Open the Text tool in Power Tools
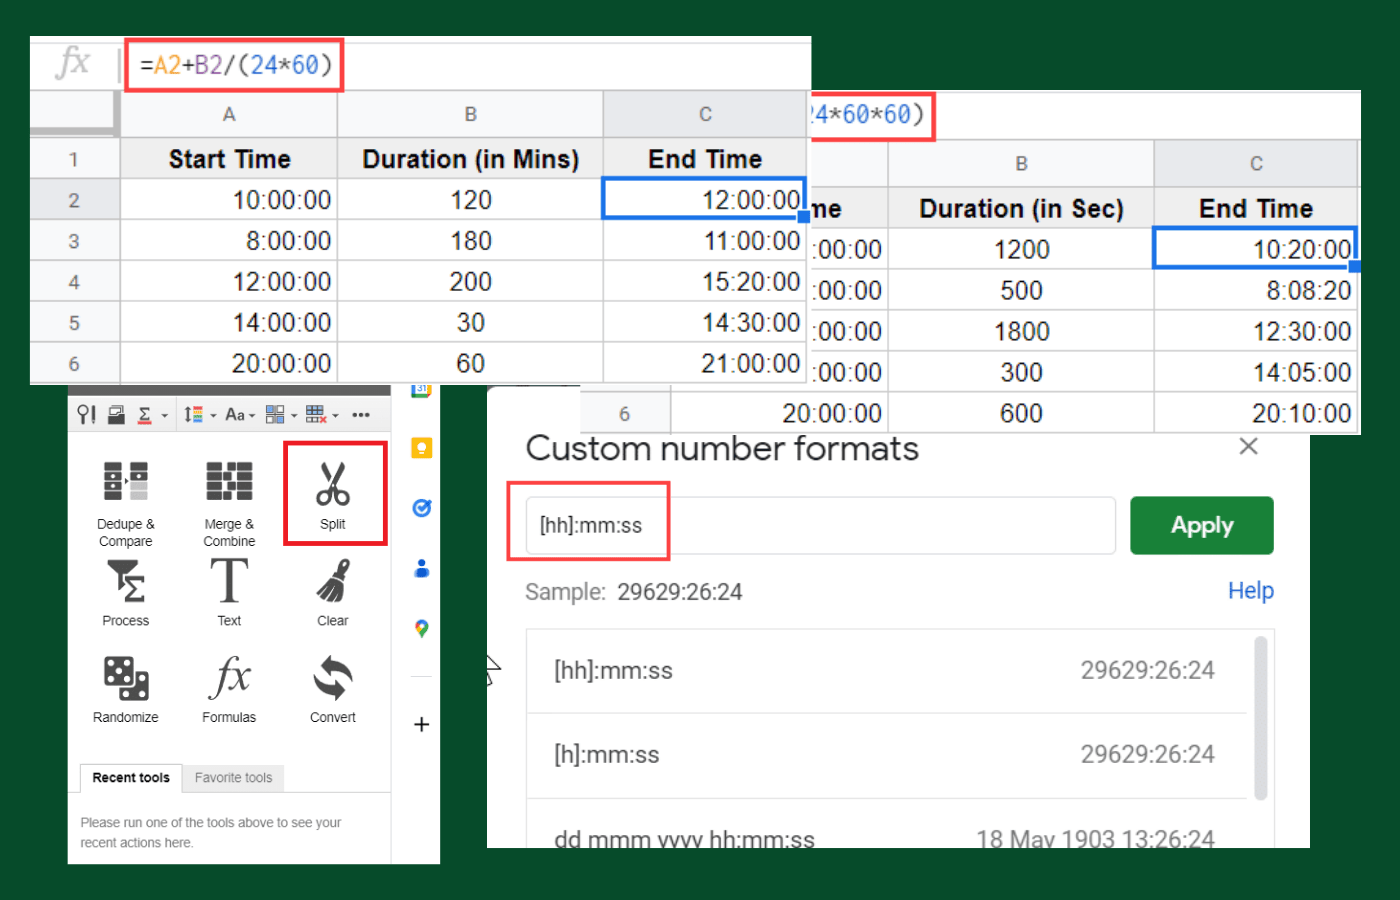 (228, 593)
